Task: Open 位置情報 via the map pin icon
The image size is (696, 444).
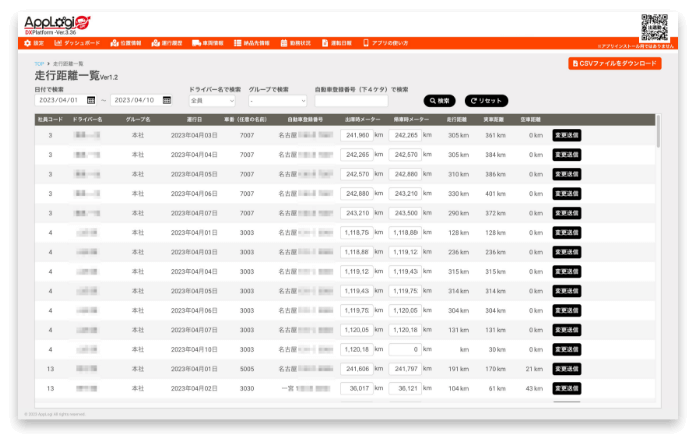Action: [x=115, y=43]
